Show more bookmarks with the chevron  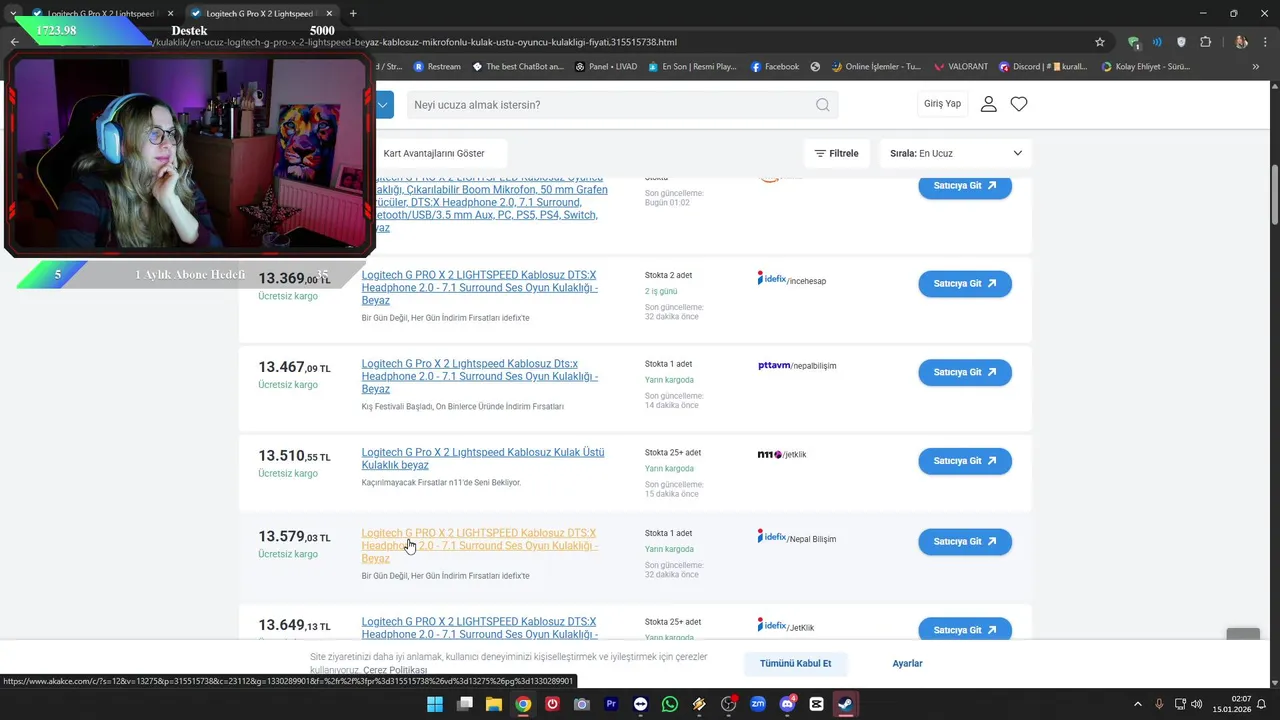(1256, 67)
